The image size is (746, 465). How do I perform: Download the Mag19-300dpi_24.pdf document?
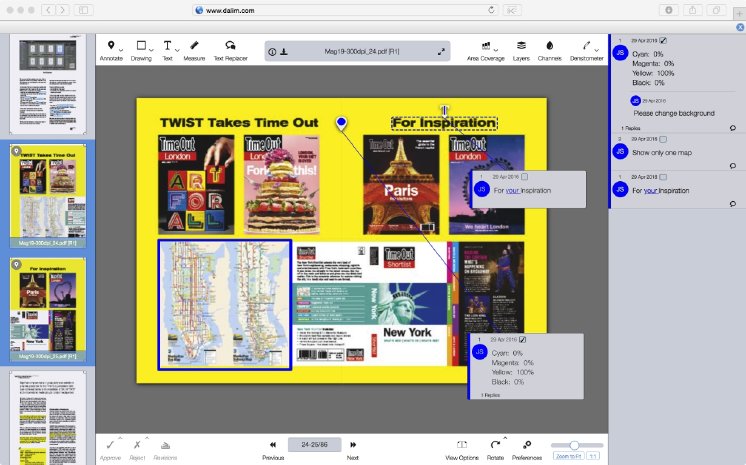click(x=284, y=52)
